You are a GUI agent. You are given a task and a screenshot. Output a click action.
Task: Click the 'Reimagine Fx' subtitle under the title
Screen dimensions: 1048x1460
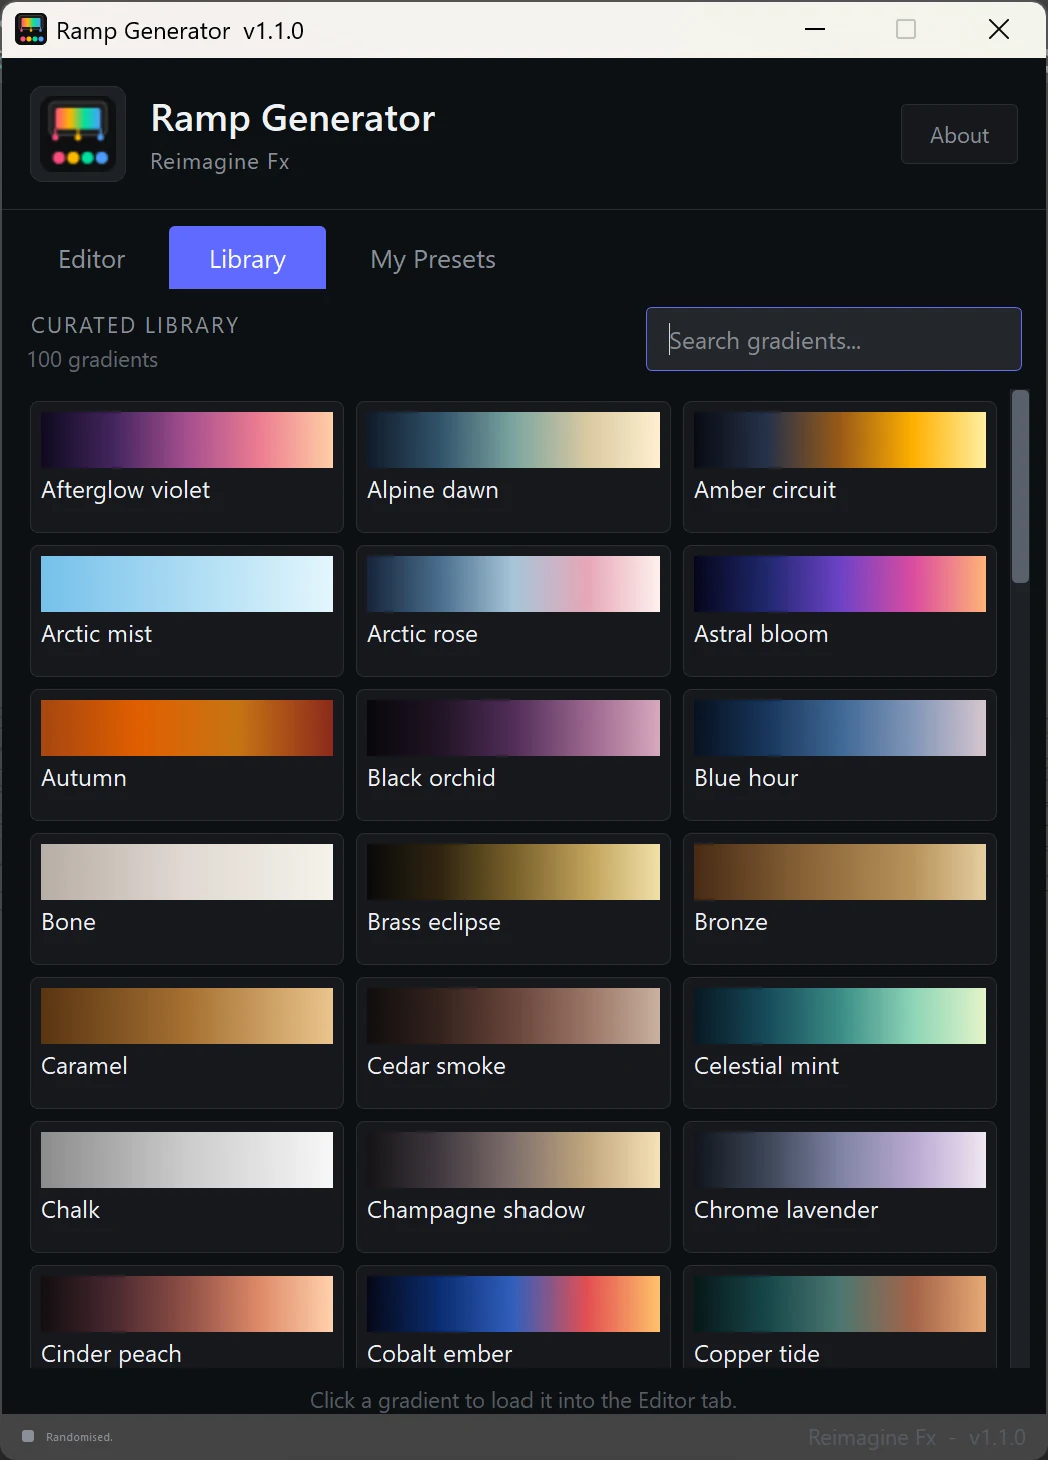220,161
